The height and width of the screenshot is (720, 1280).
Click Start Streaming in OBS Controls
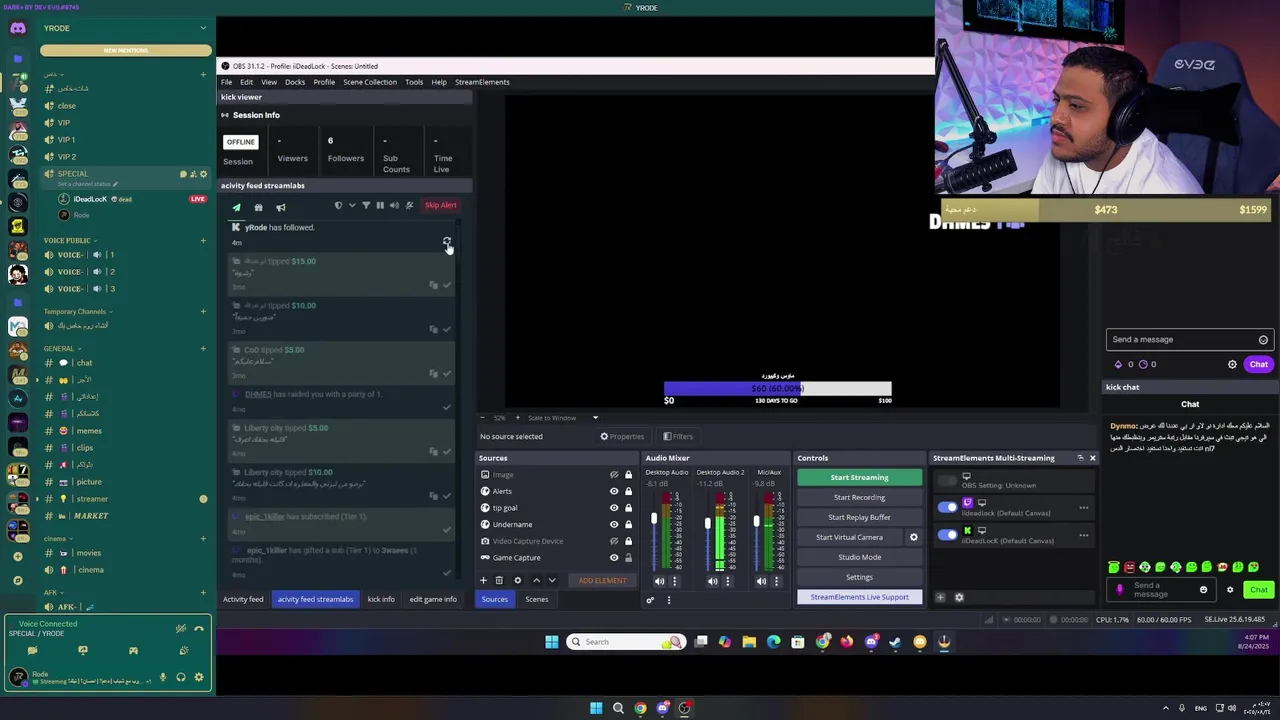pyautogui.click(x=859, y=477)
